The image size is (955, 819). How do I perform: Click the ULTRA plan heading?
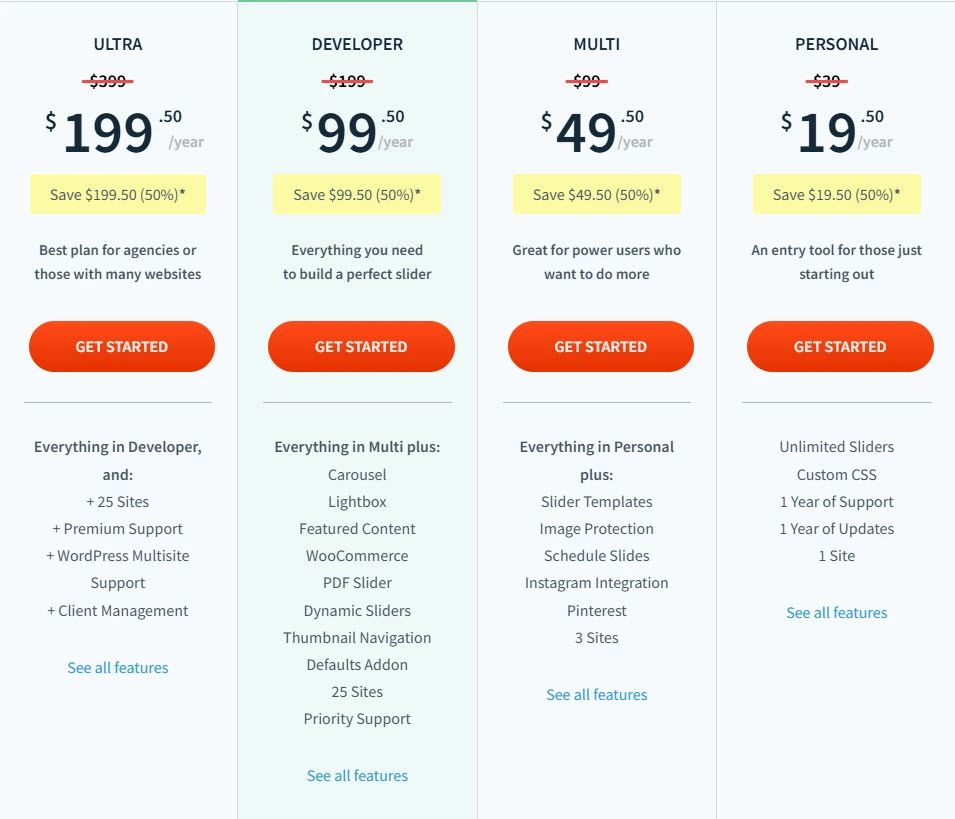pyautogui.click(x=118, y=45)
